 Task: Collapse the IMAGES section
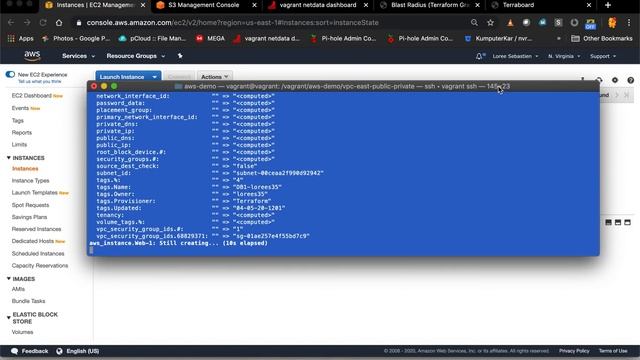tap(9, 278)
